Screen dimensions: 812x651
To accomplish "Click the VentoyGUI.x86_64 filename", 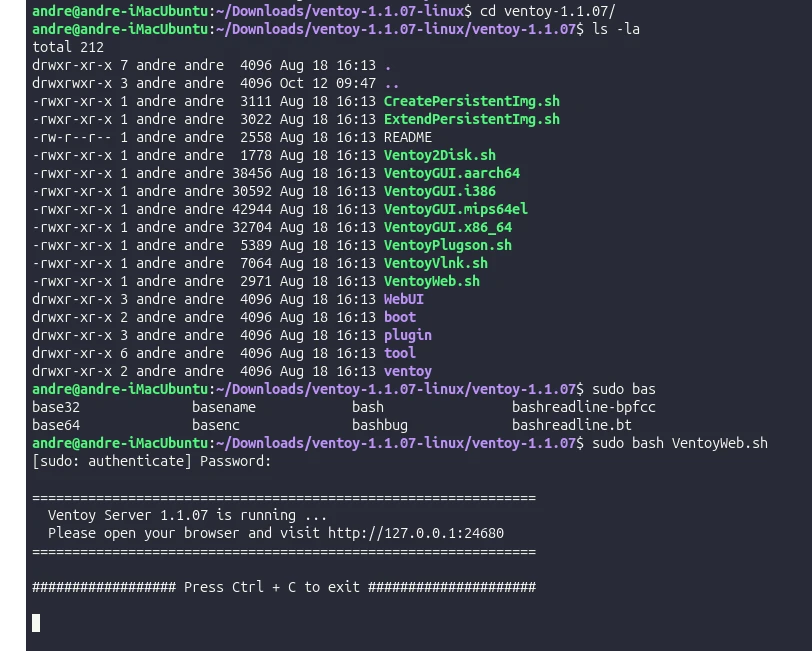I will pyautogui.click(x=448, y=227).
